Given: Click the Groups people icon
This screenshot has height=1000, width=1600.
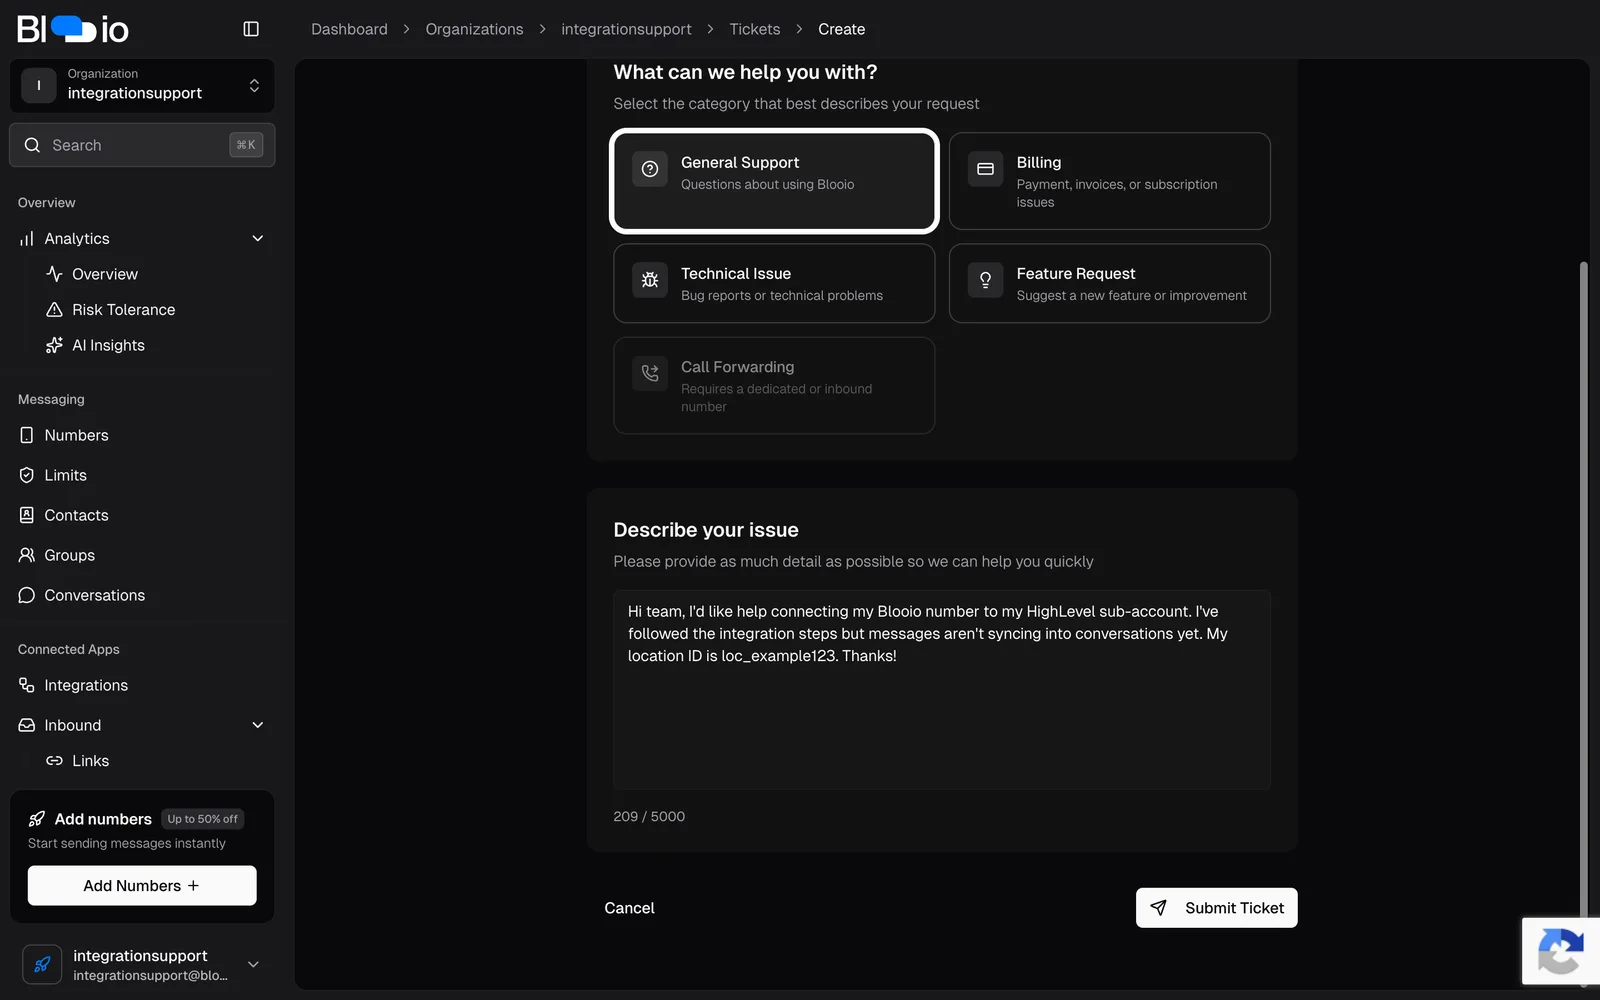Looking at the screenshot, I should click(27, 555).
